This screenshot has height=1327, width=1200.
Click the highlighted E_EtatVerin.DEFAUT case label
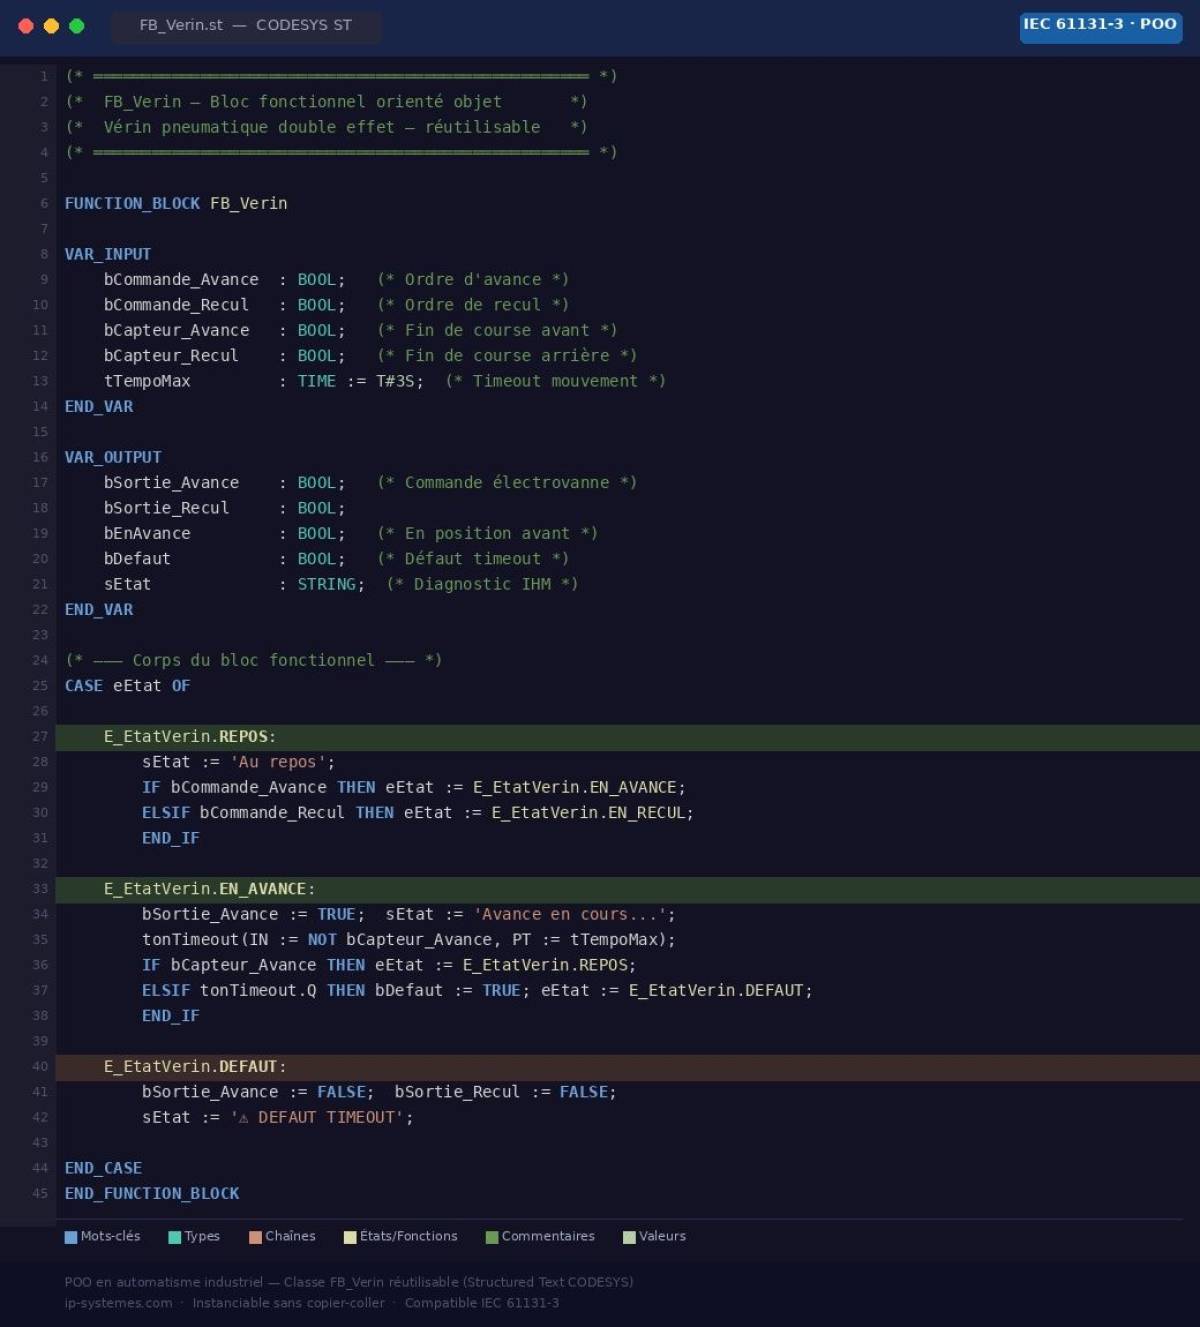point(195,1067)
